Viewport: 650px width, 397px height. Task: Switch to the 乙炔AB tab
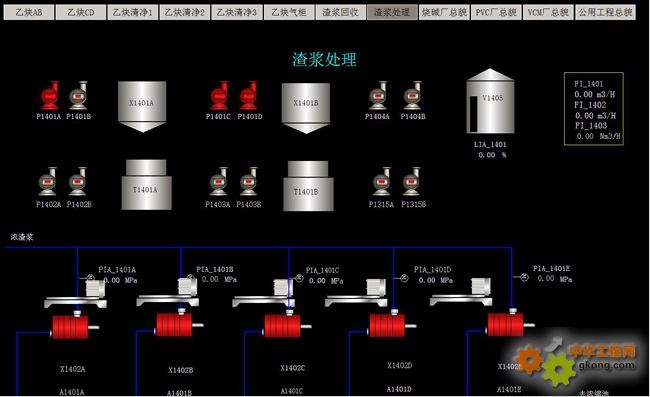click(x=29, y=12)
